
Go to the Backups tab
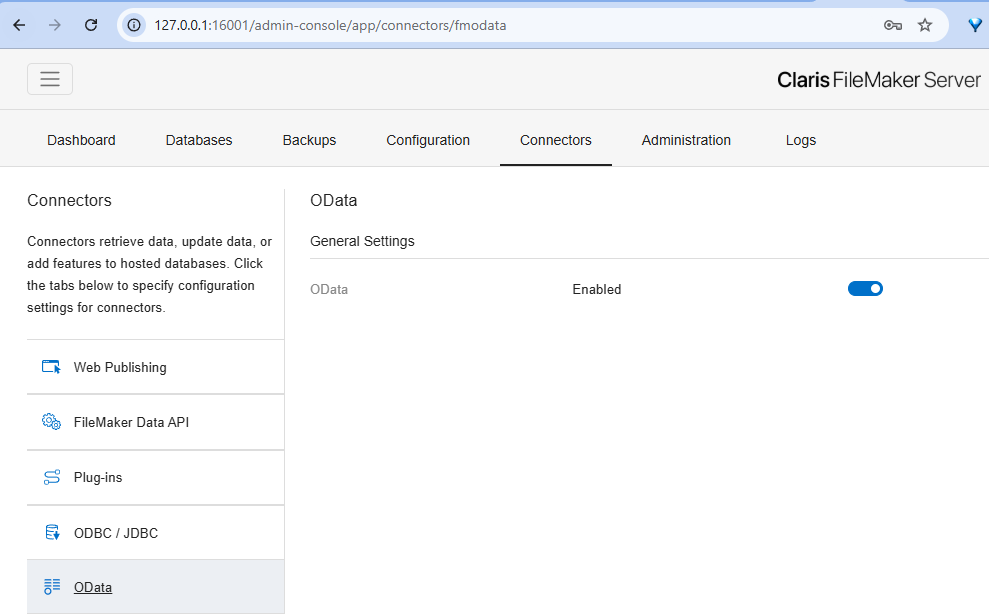309,140
